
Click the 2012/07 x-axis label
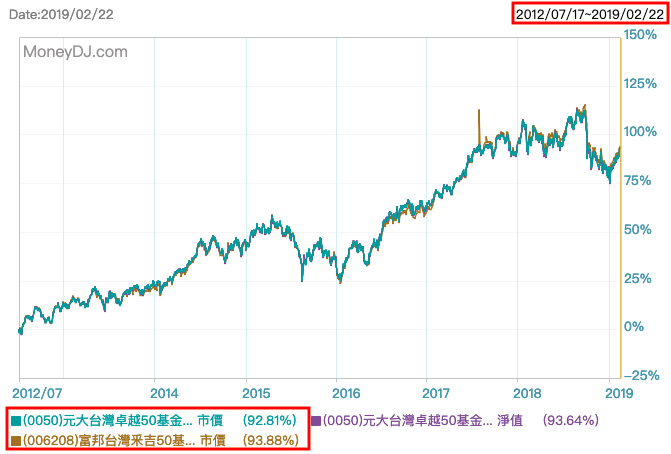[x=37, y=393]
